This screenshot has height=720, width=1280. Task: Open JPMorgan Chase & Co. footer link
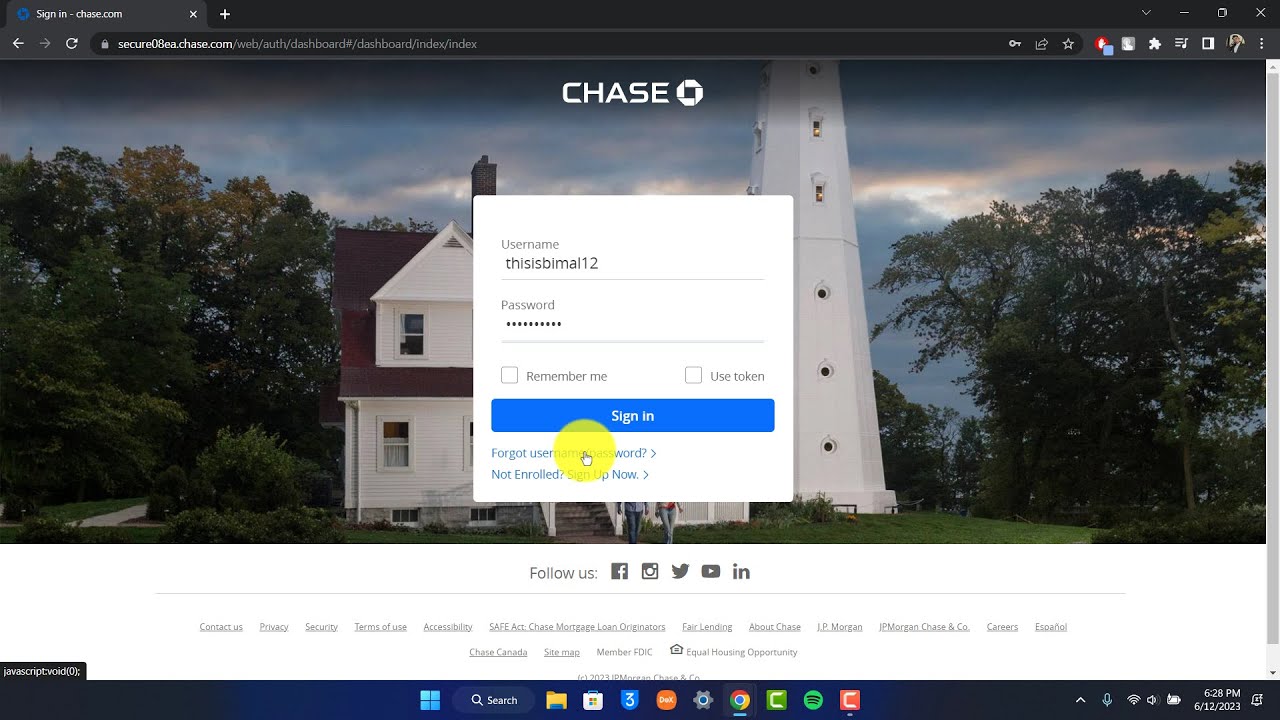(924, 627)
